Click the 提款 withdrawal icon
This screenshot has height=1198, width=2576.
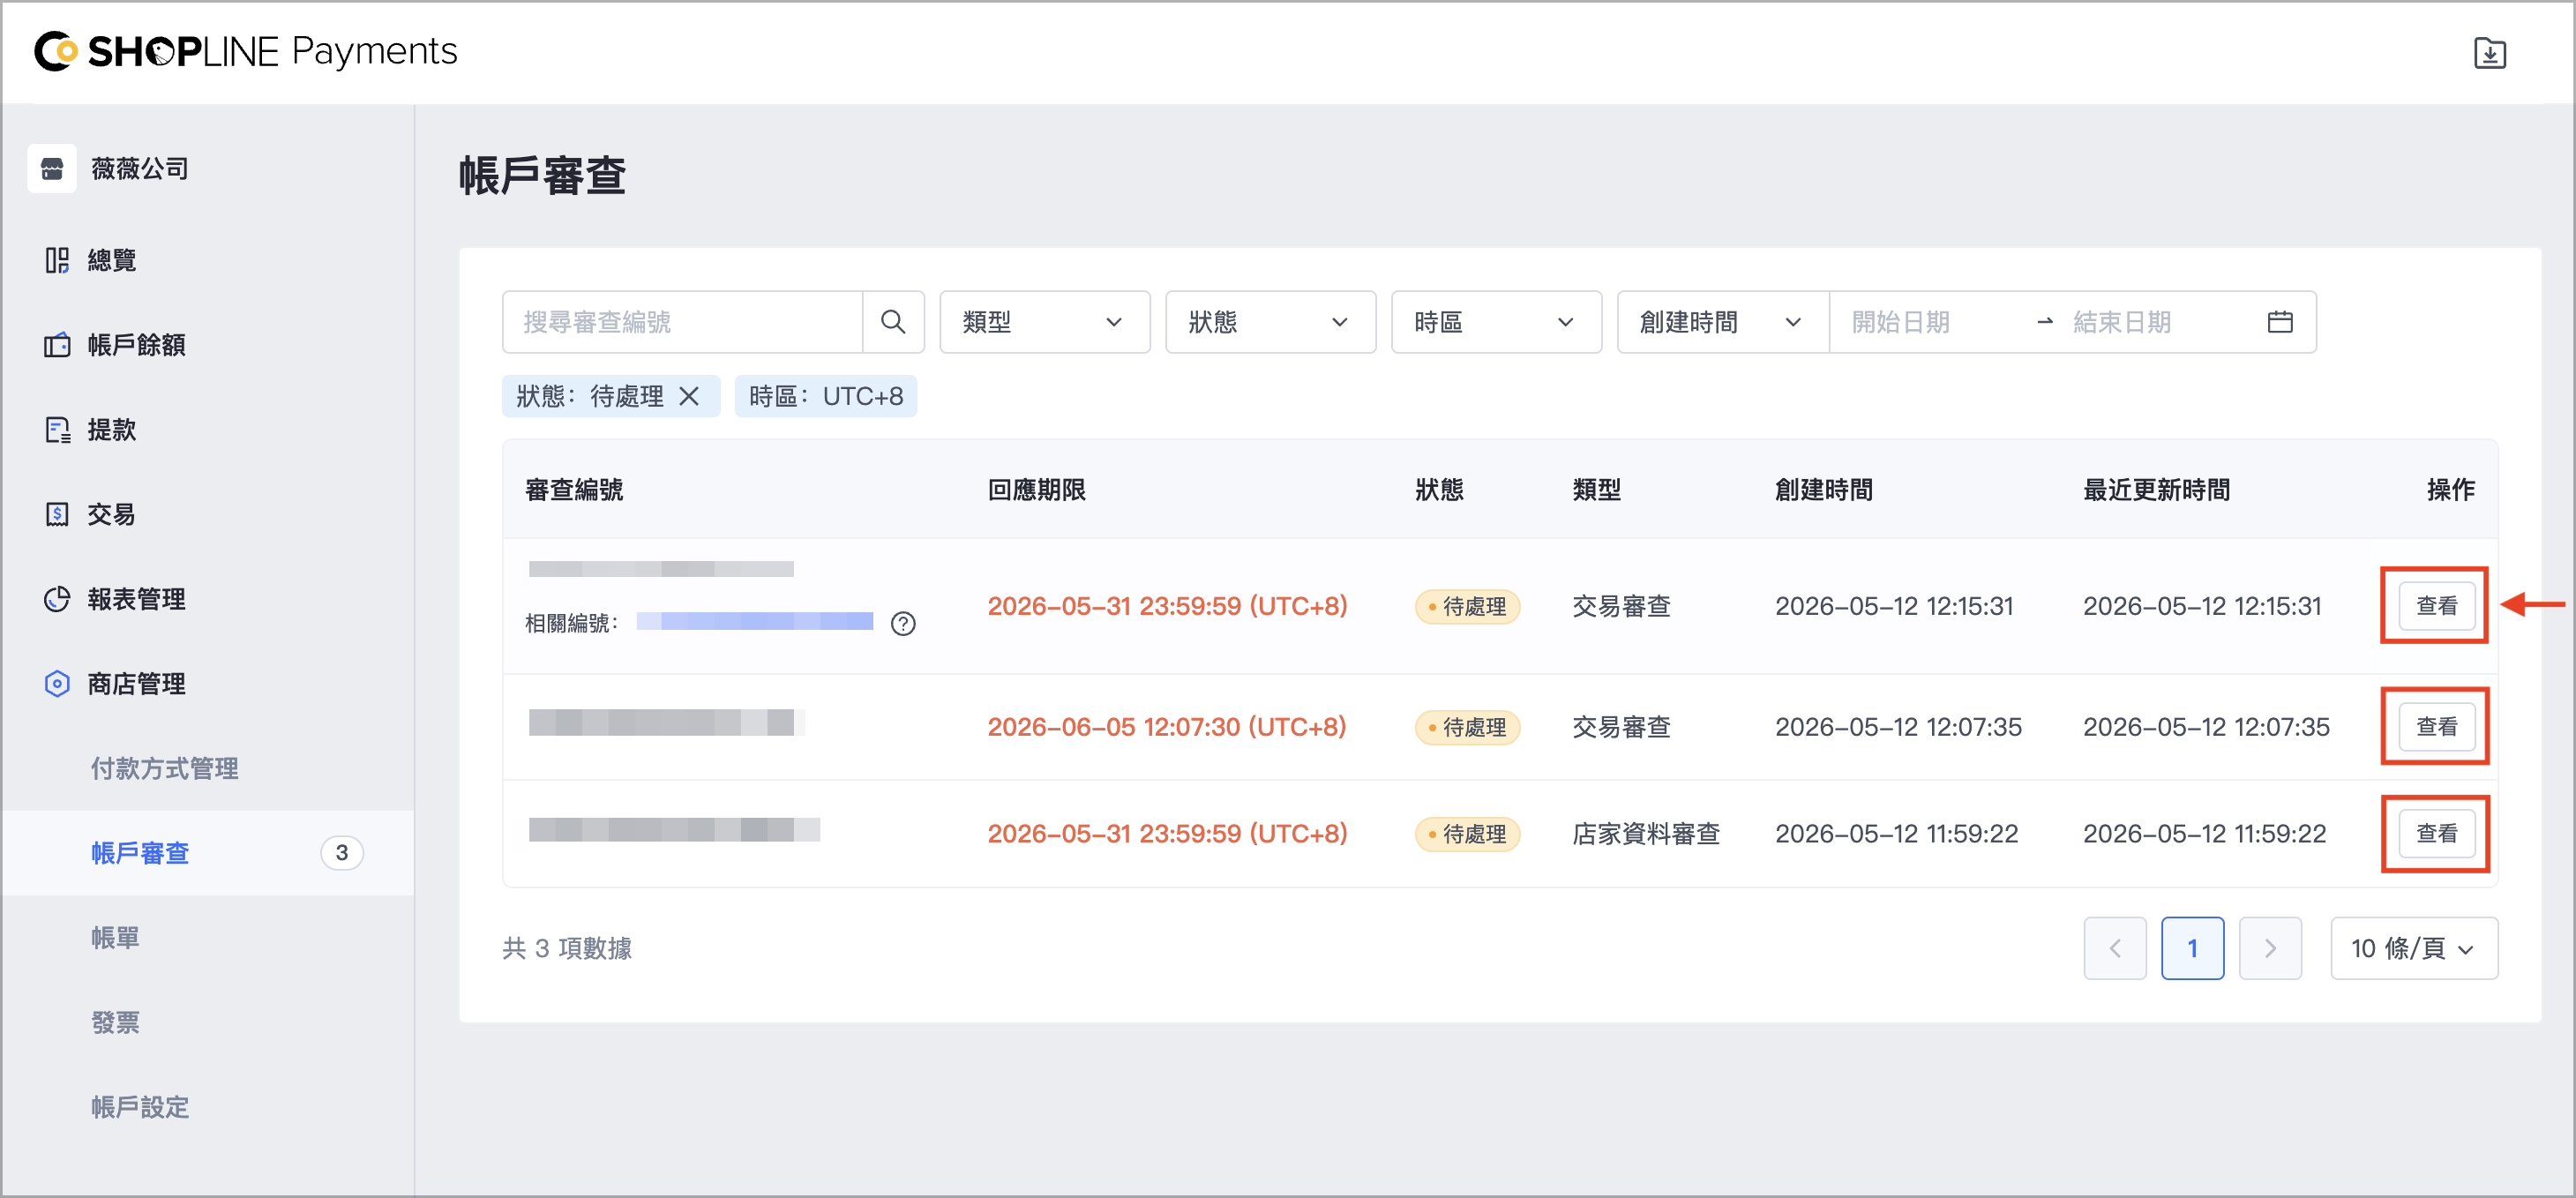[57, 430]
